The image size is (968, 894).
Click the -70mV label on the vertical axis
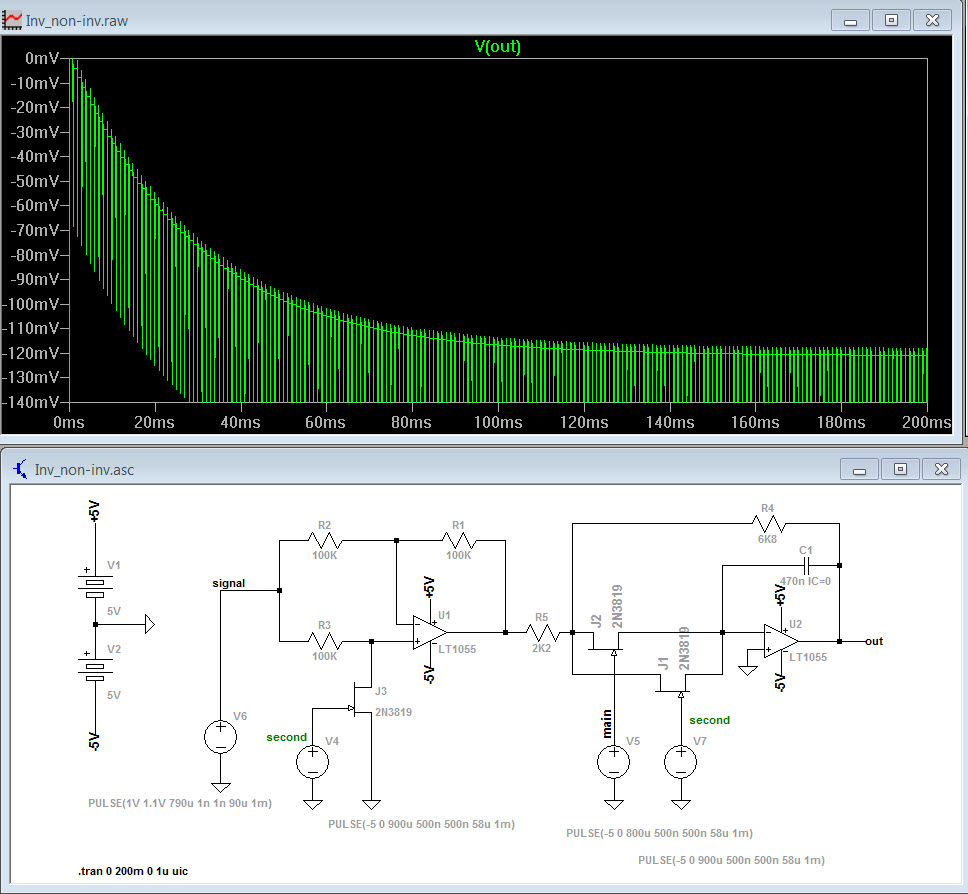tap(36, 230)
